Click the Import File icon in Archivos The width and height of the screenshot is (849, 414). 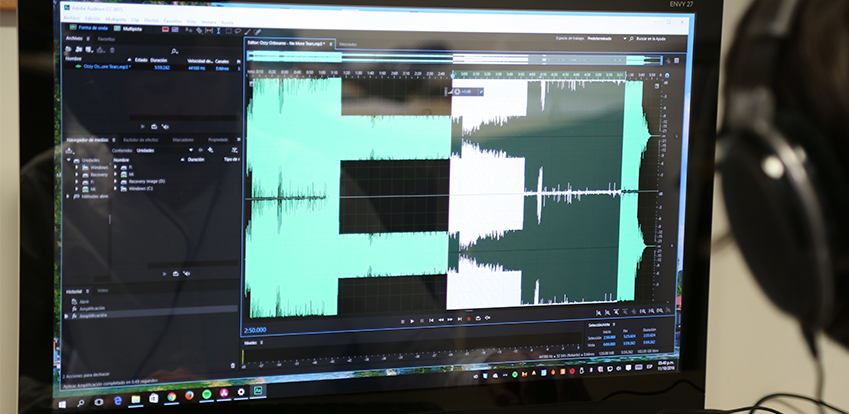79,49
